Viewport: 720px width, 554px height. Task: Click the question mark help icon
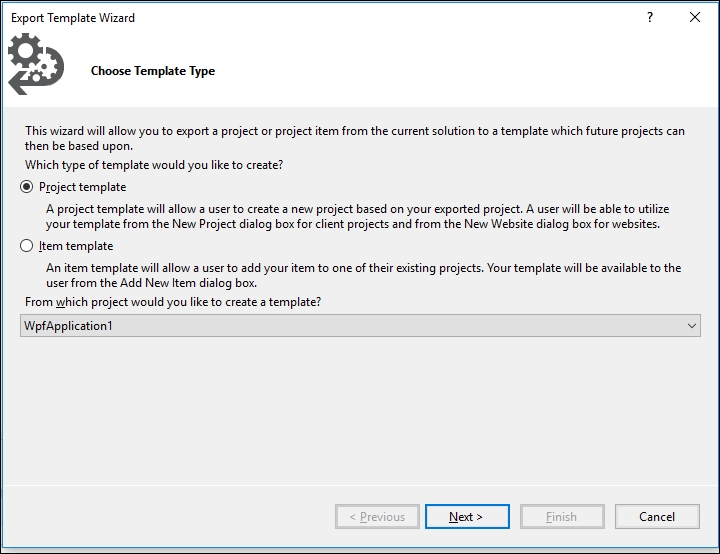click(650, 17)
